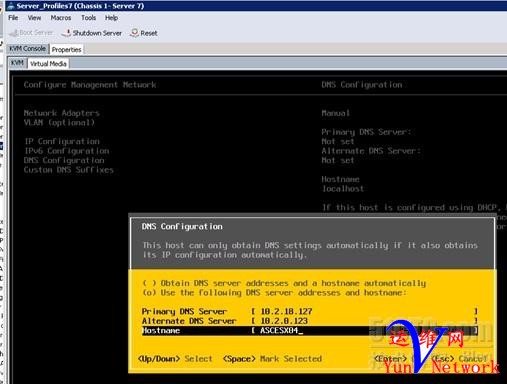Open the Help menu

tap(111, 18)
